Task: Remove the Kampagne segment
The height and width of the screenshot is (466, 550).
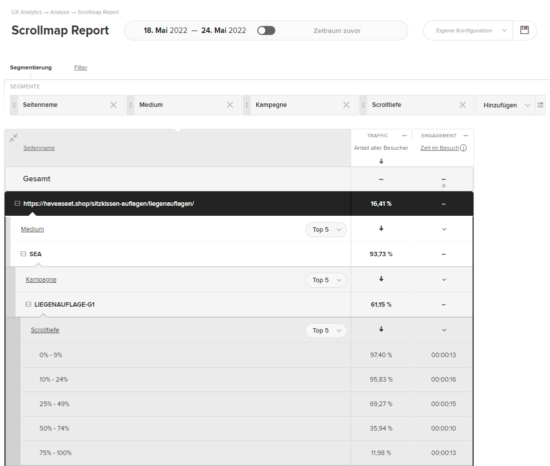Action: [x=346, y=105]
